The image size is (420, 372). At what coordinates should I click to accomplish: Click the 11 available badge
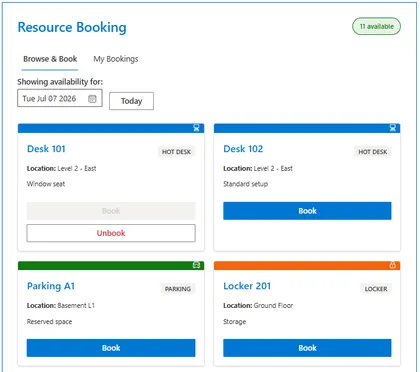click(376, 26)
